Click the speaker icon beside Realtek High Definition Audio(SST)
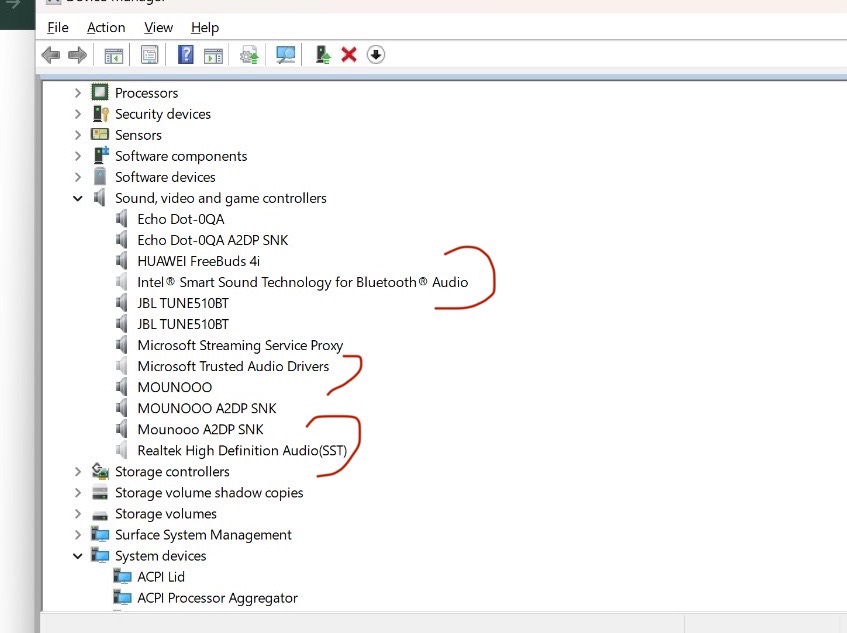Screen dimensions: 847x633 click(x=122, y=450)
